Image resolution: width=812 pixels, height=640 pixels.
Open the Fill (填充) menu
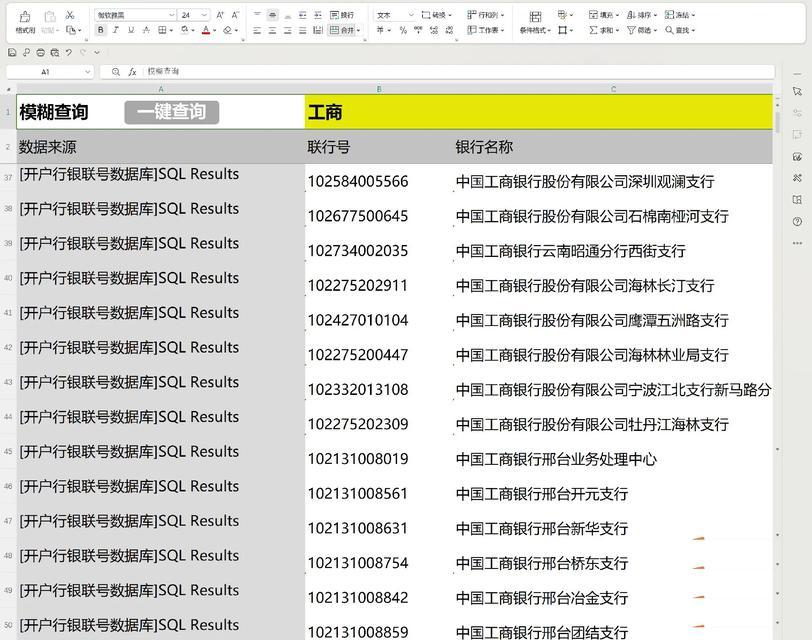tap(604, 15)
